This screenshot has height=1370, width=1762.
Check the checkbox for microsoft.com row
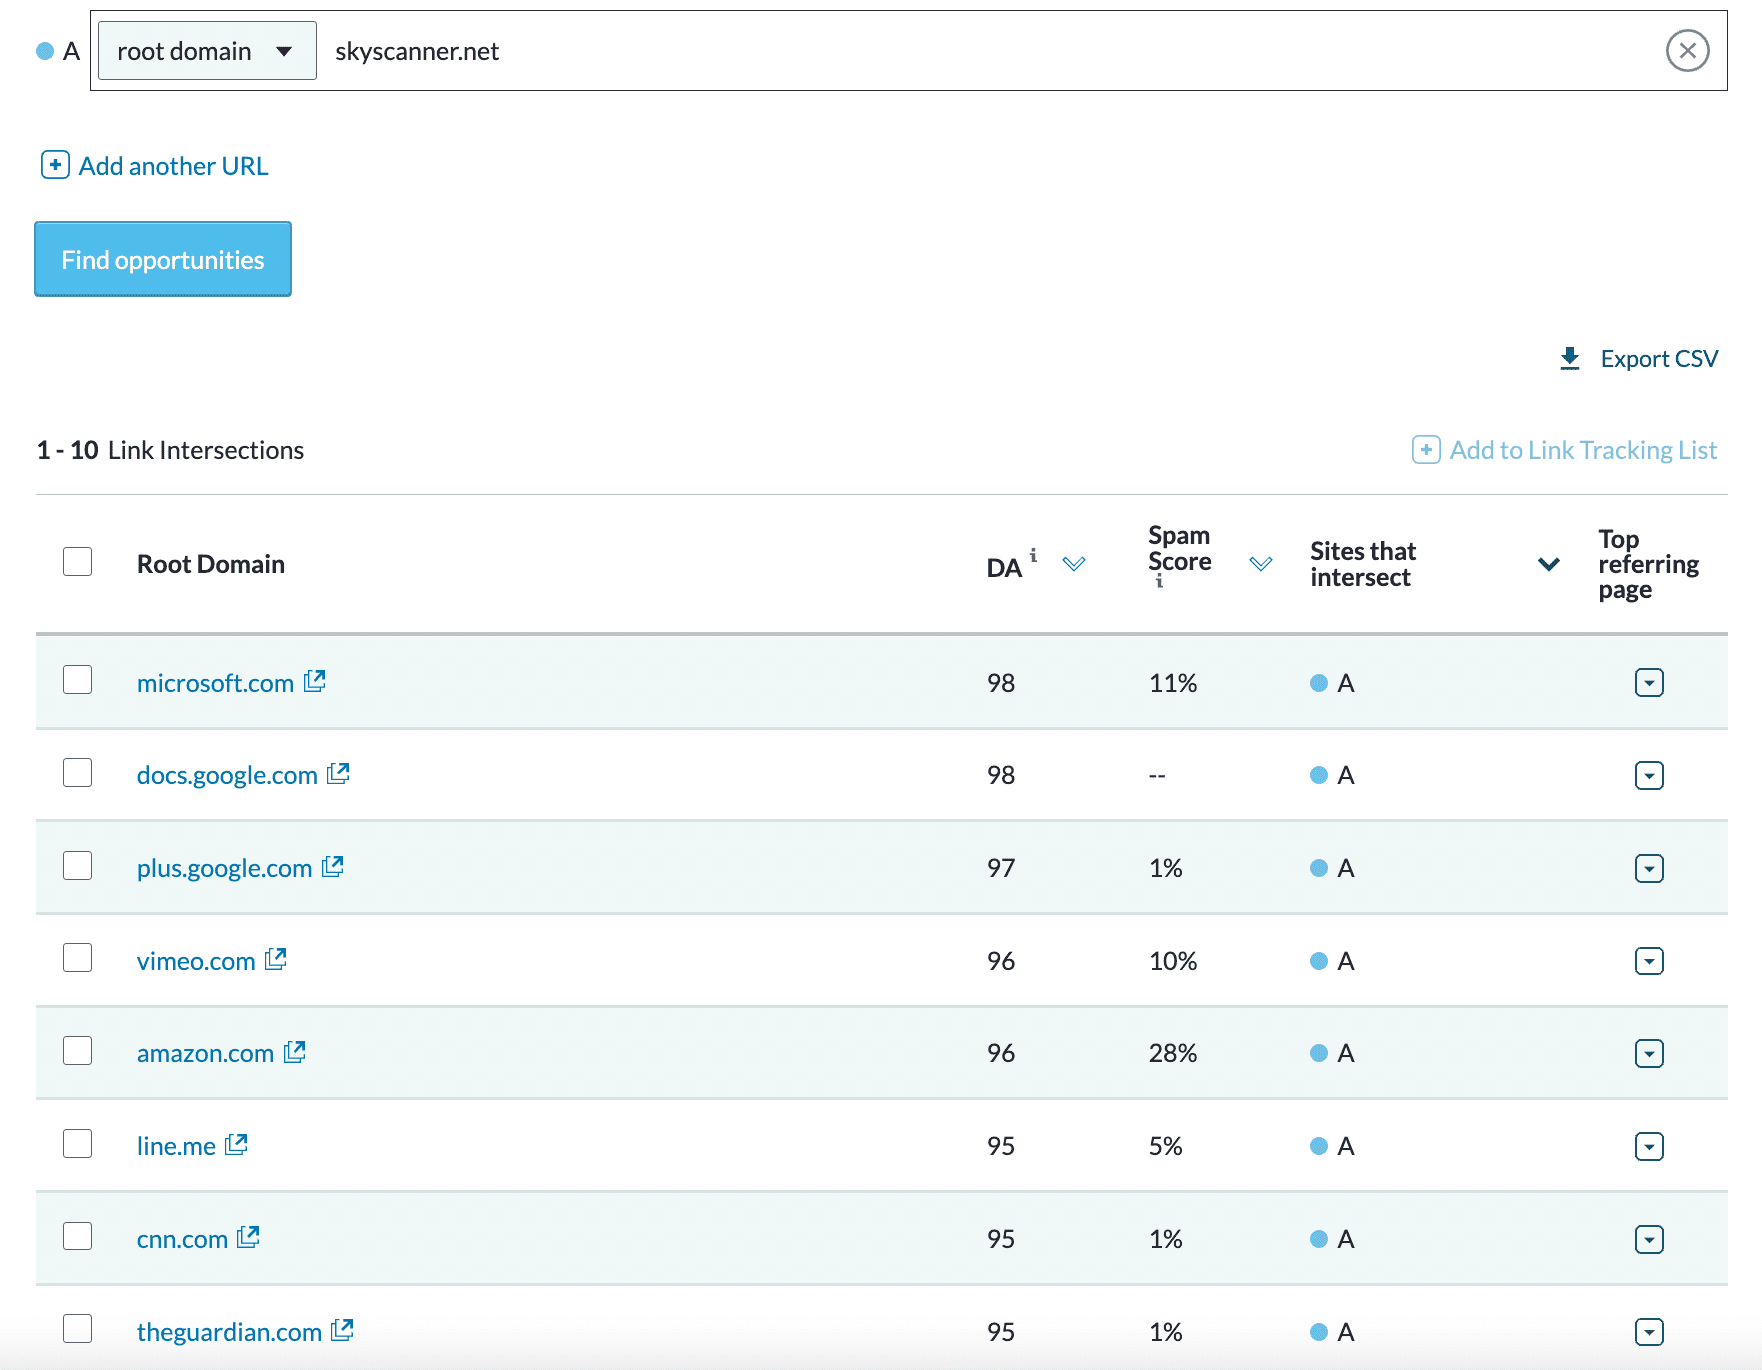tap(77, 681)
